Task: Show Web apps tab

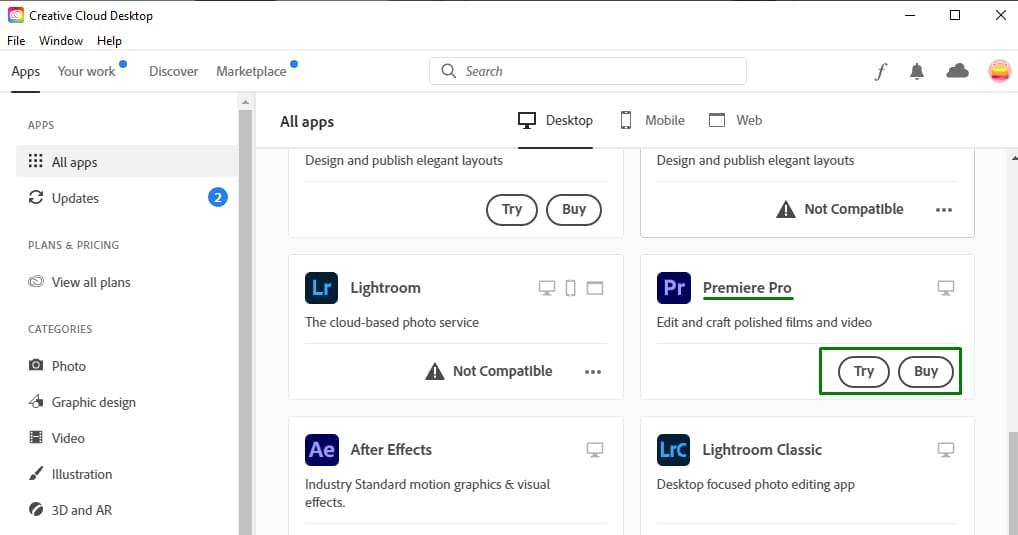Action: [735, 120]
